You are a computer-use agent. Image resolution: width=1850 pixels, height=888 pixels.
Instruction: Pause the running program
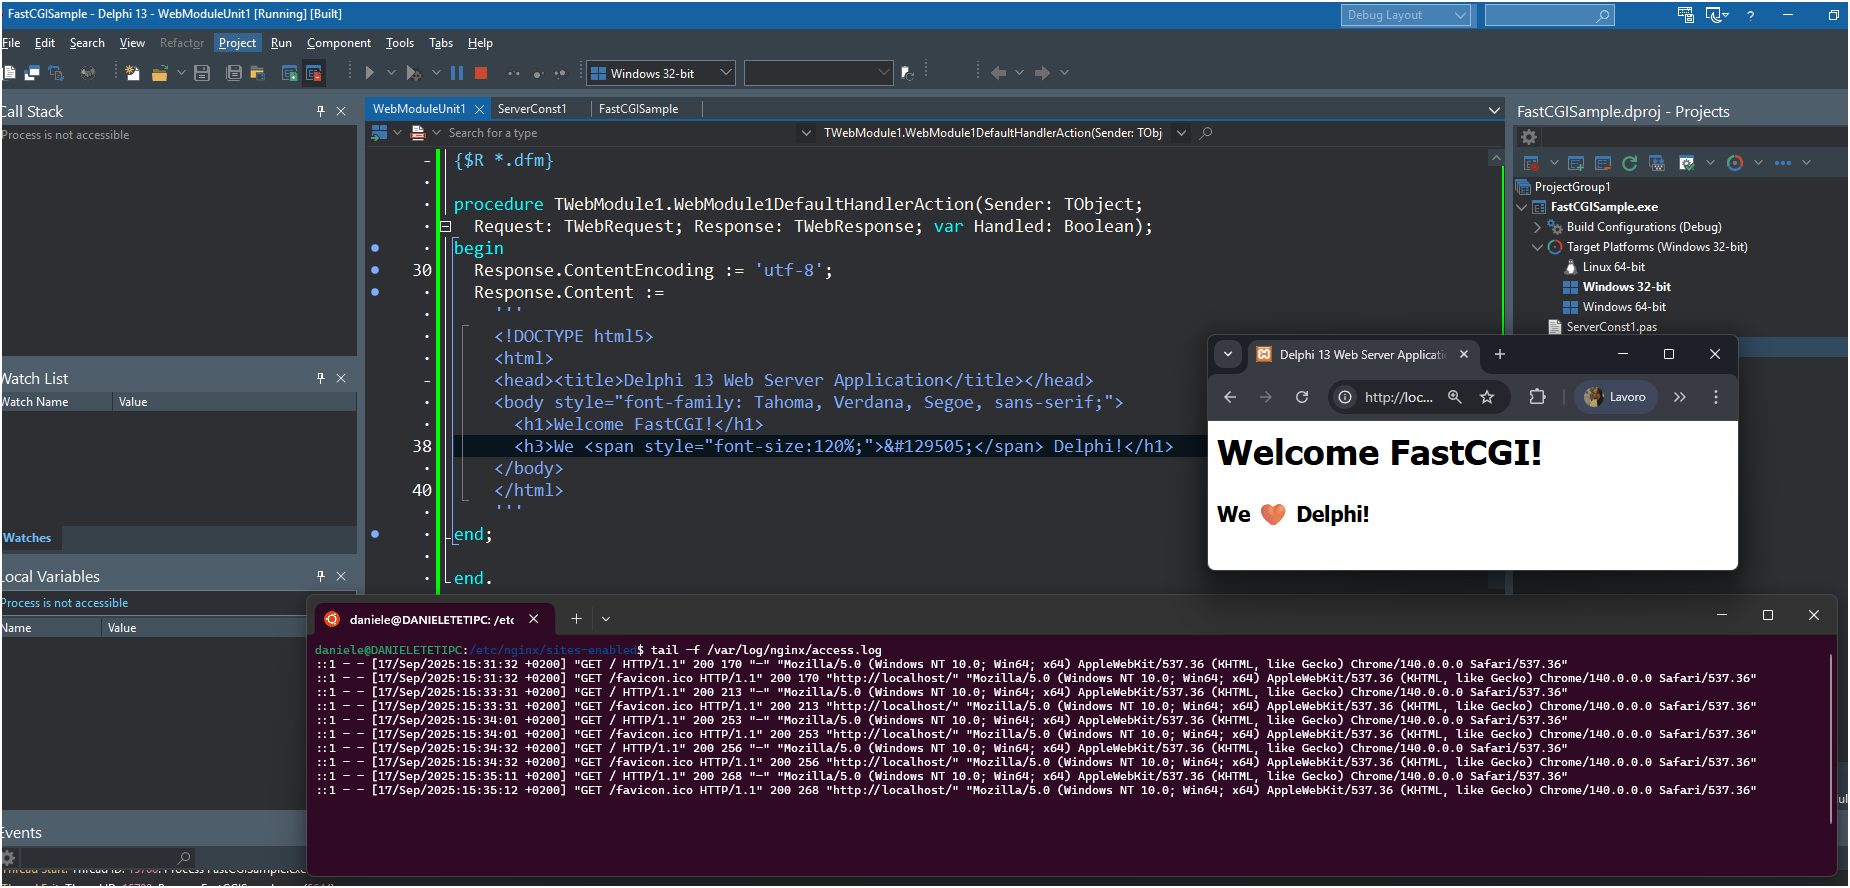click(457, 73)
